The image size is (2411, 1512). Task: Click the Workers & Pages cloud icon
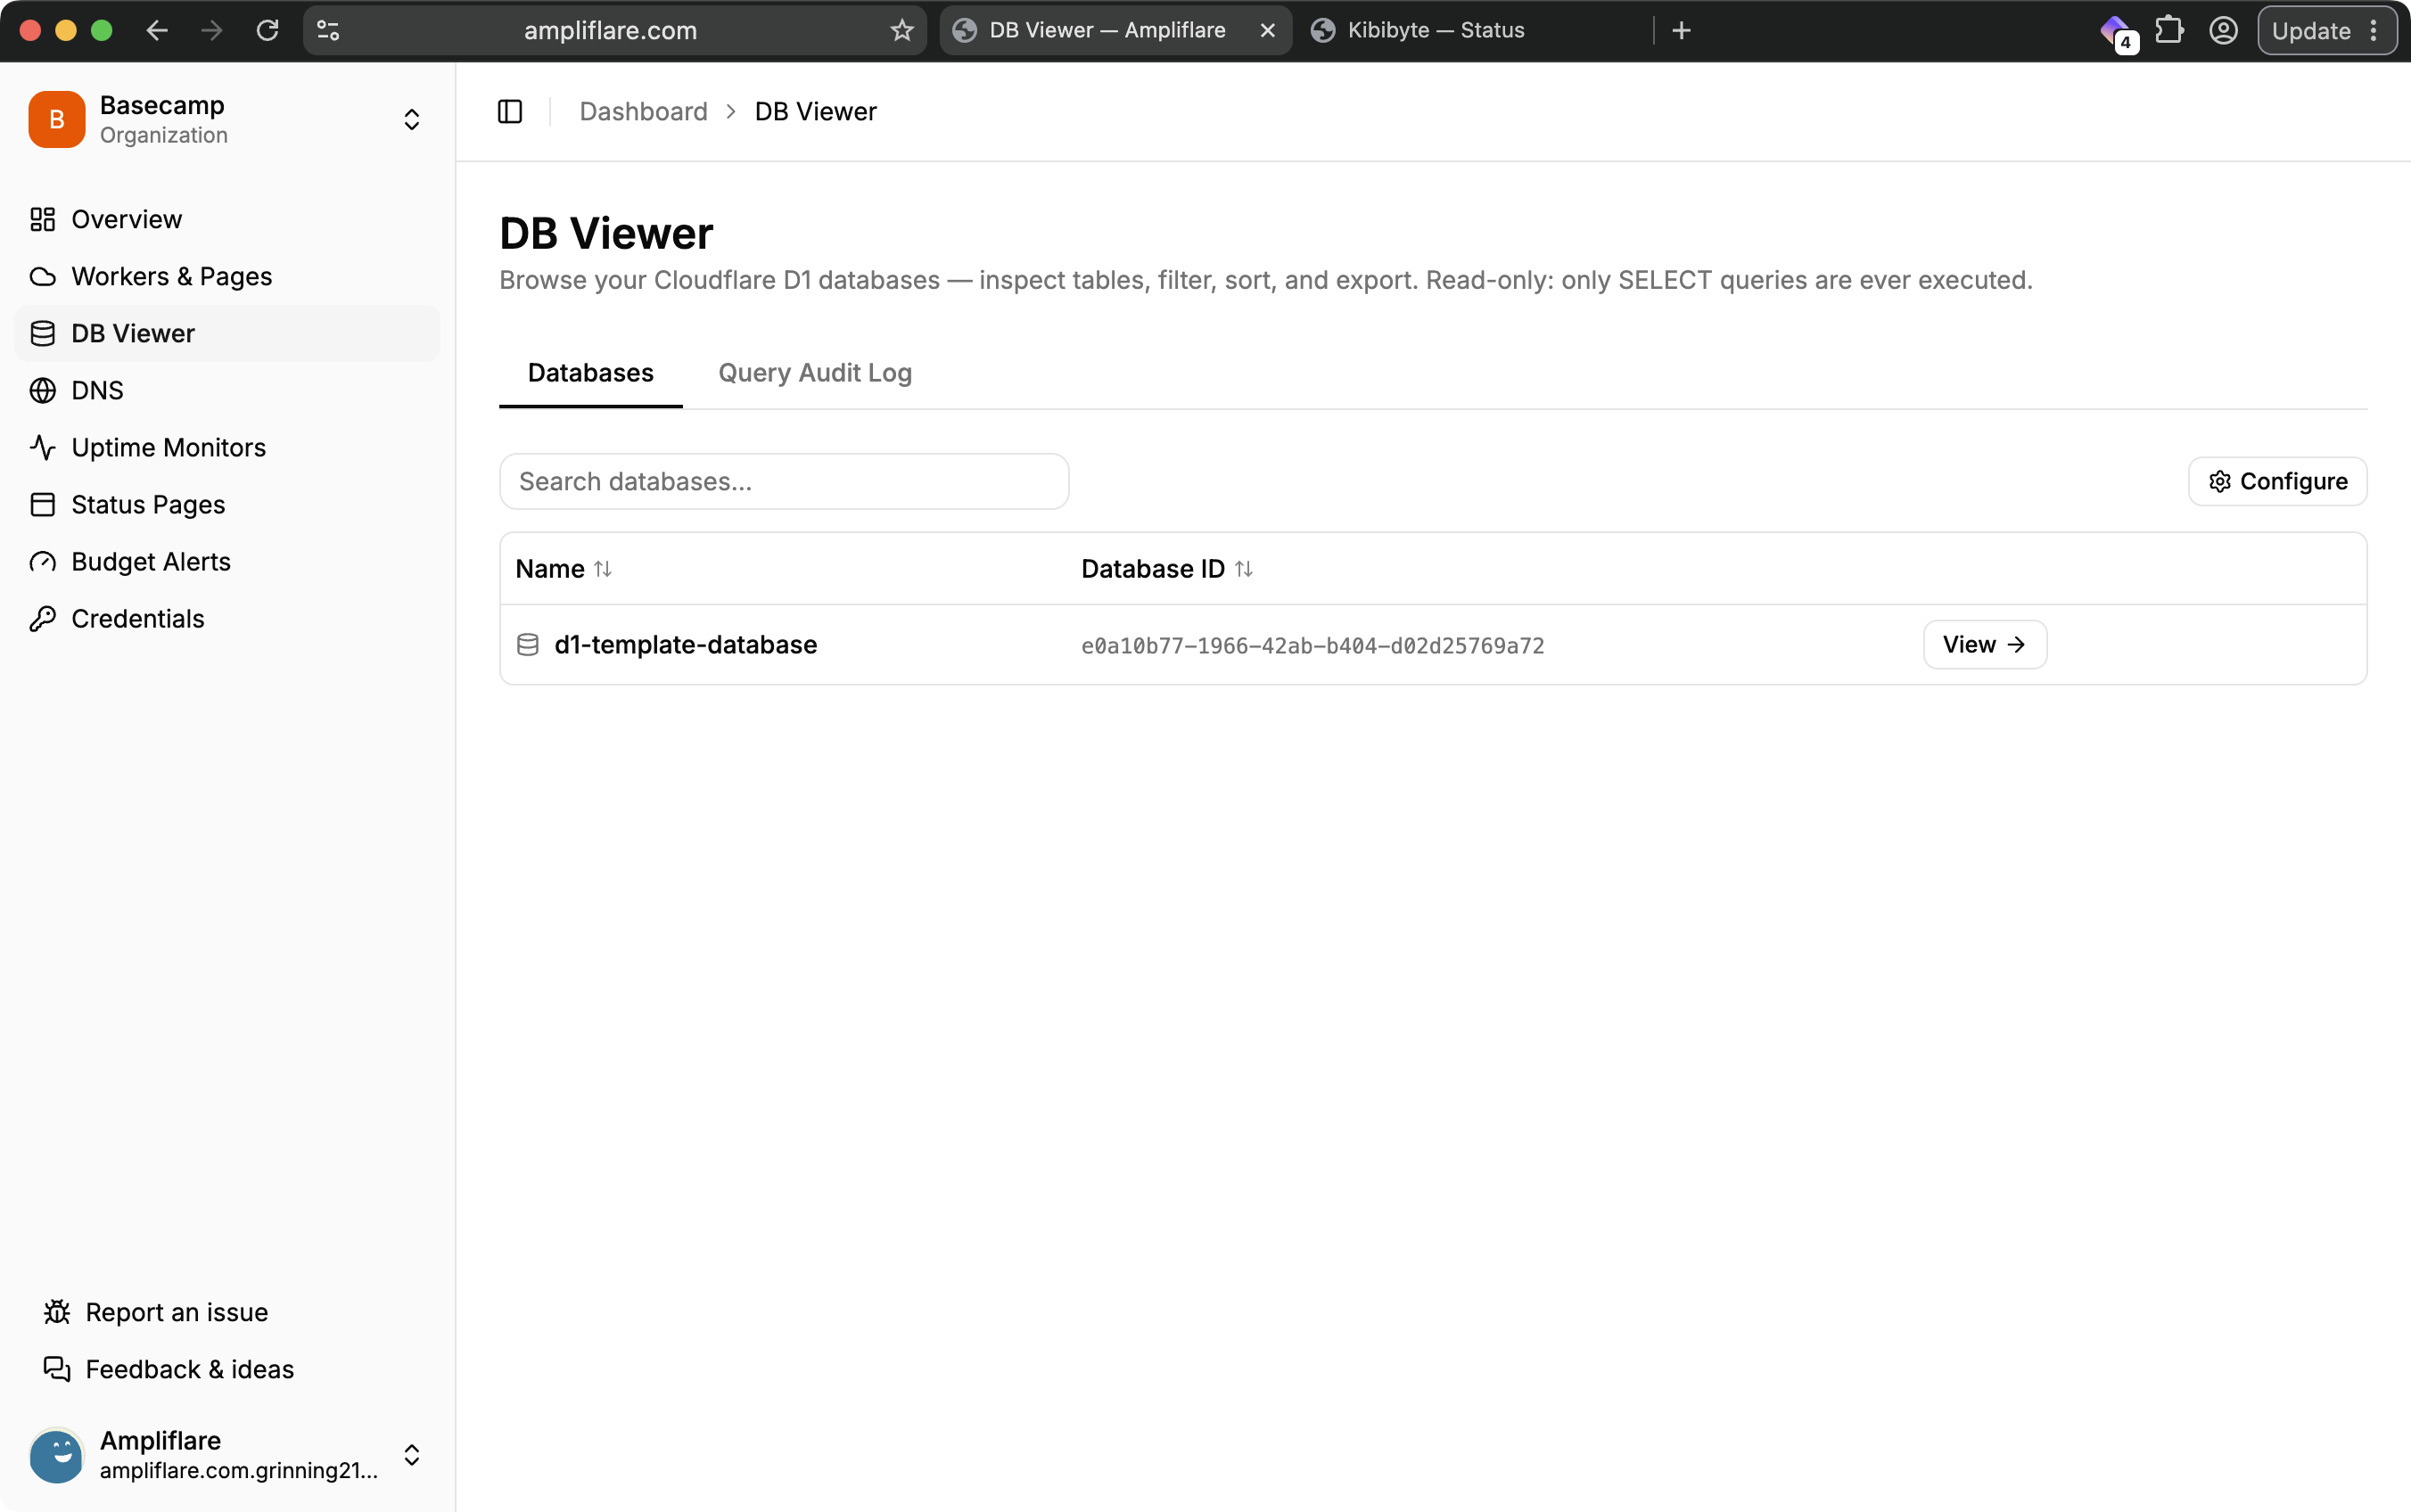42,276
